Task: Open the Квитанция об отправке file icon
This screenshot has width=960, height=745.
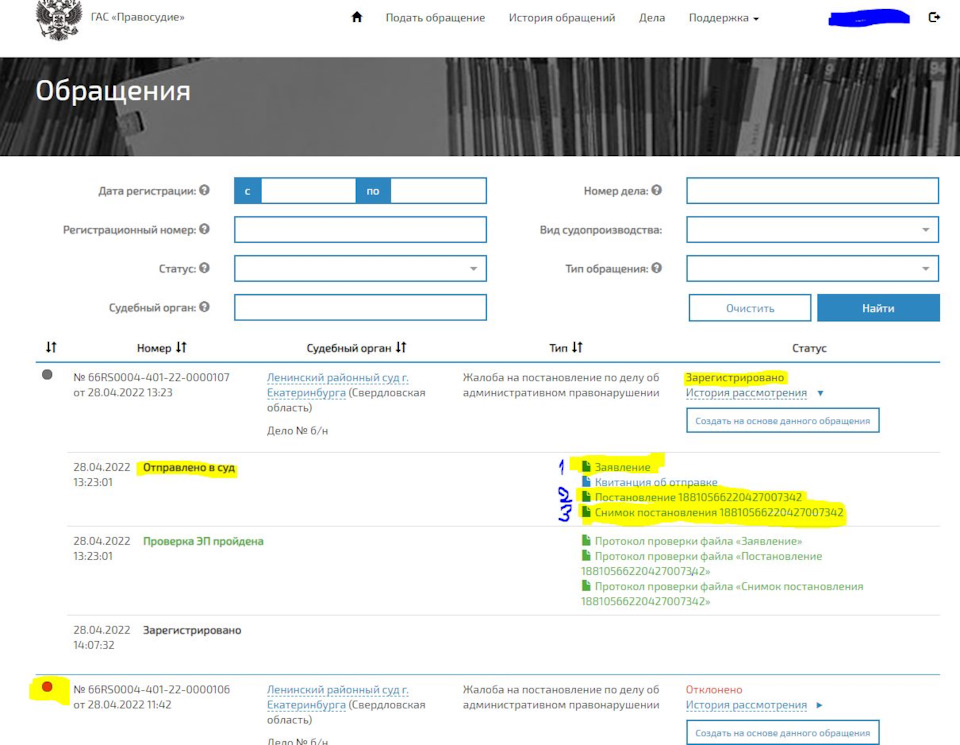Action: click(586, 482)
